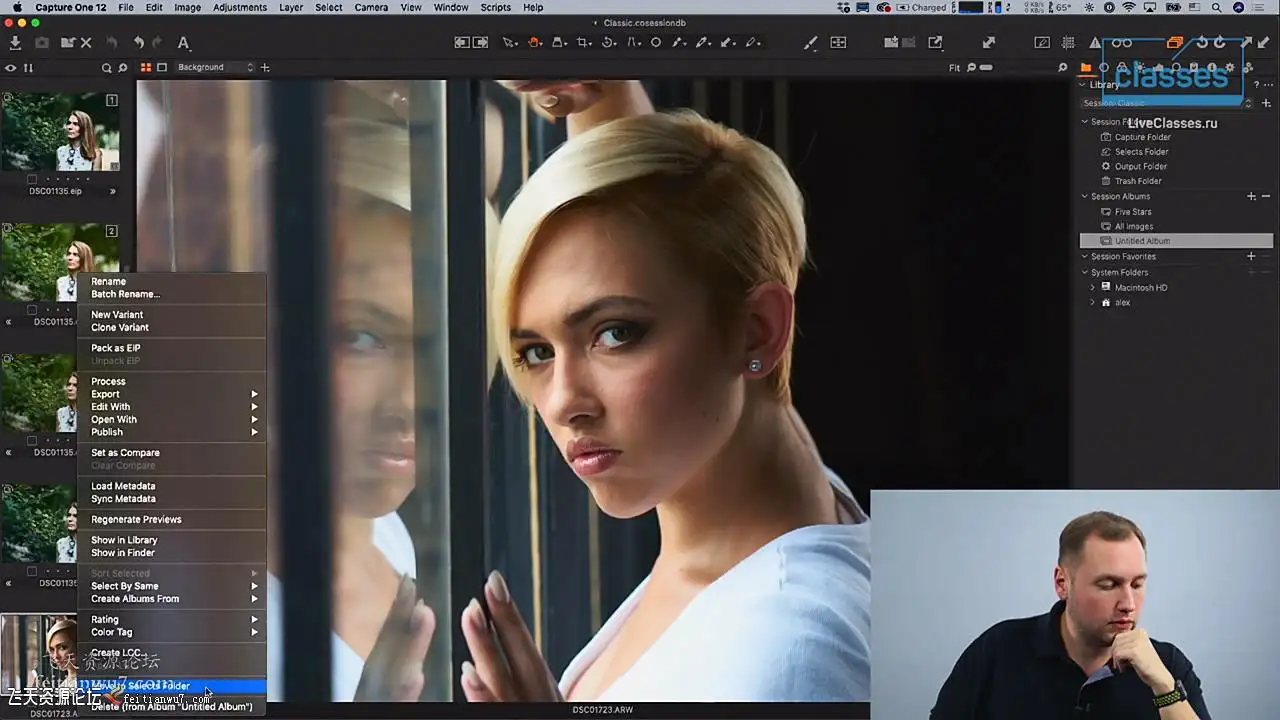
Task: Toggle the browser eye visibility icon
Action: (11, 68)
